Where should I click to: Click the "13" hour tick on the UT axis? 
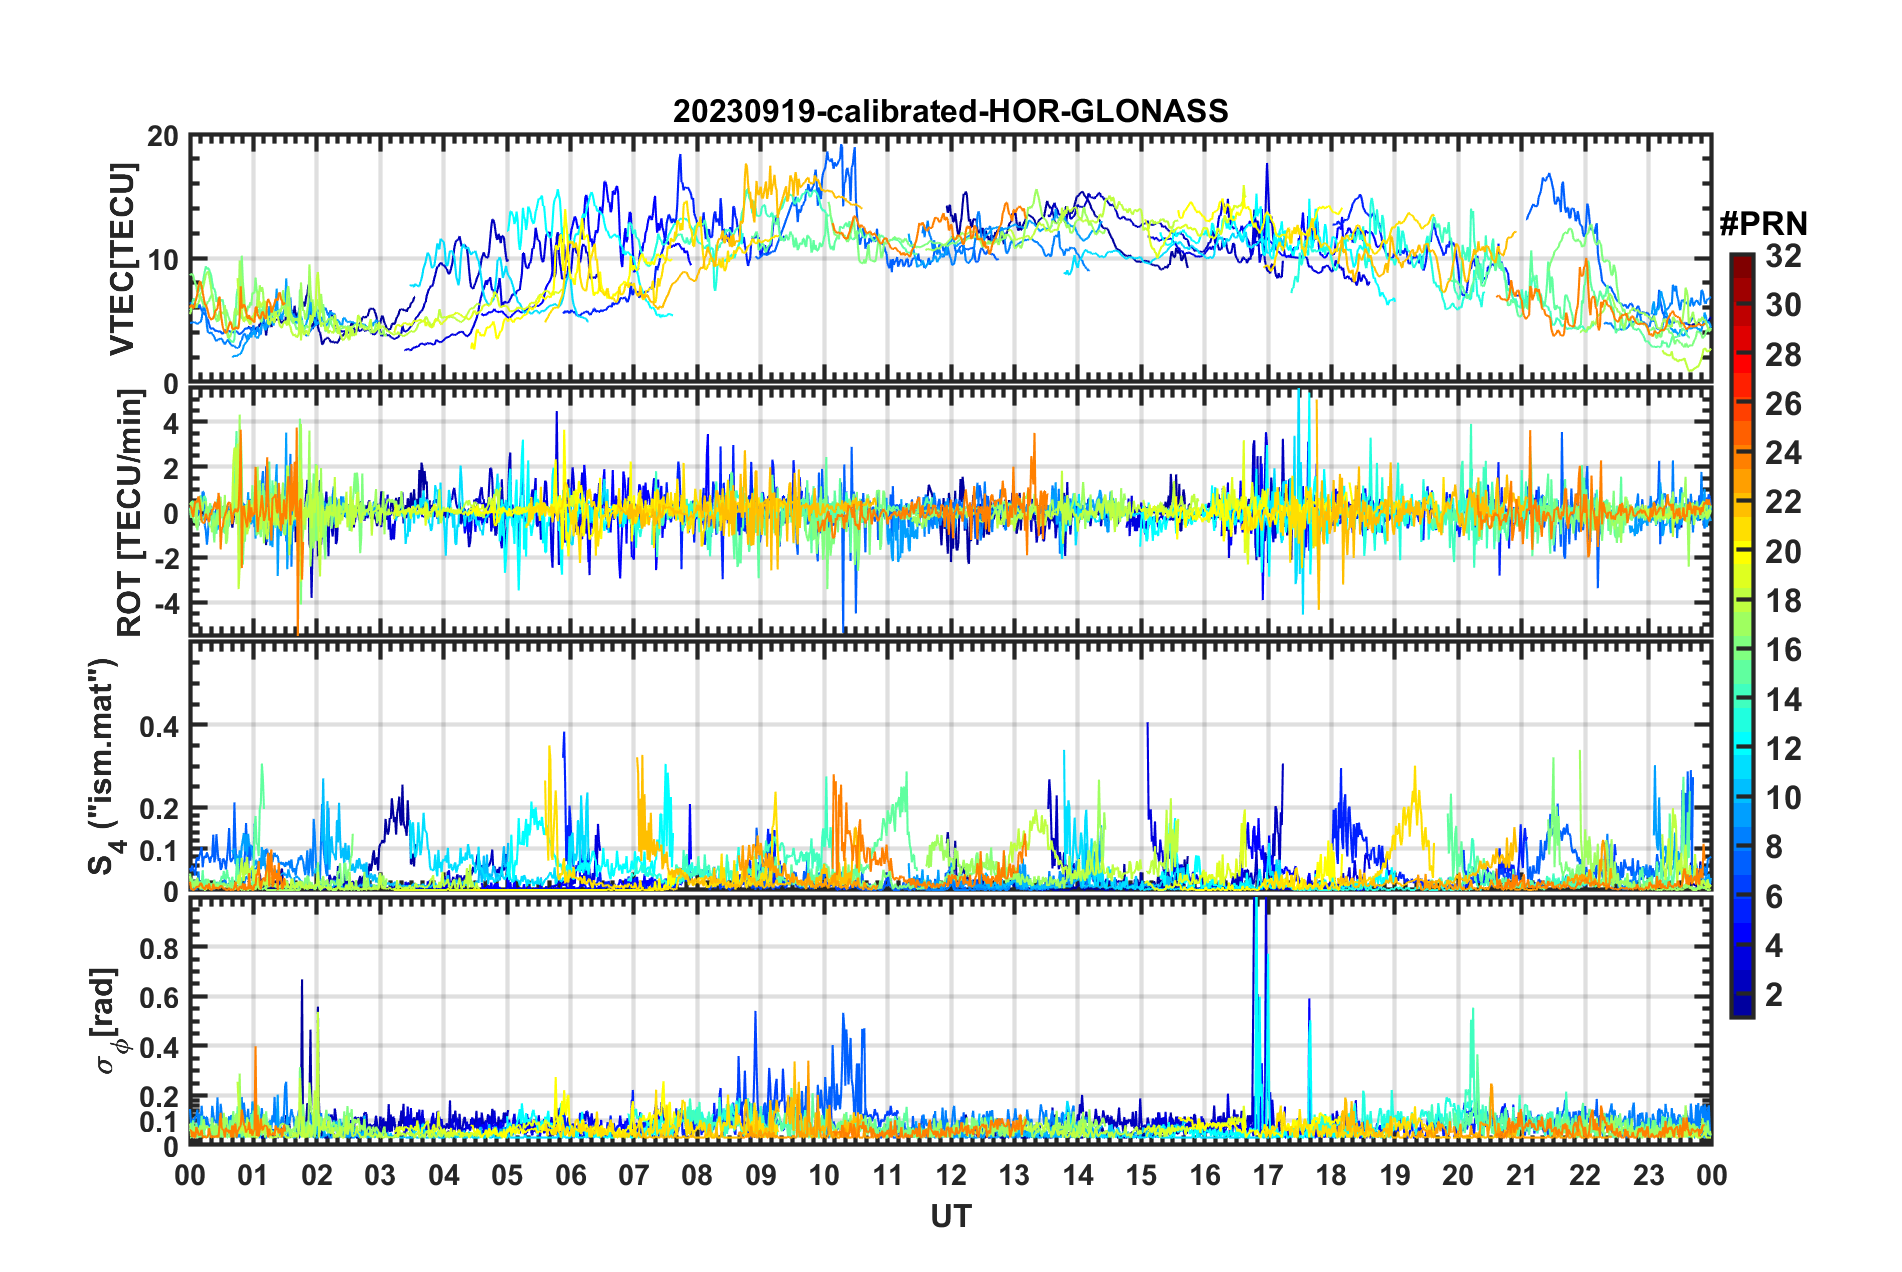click(1014, 1175)
